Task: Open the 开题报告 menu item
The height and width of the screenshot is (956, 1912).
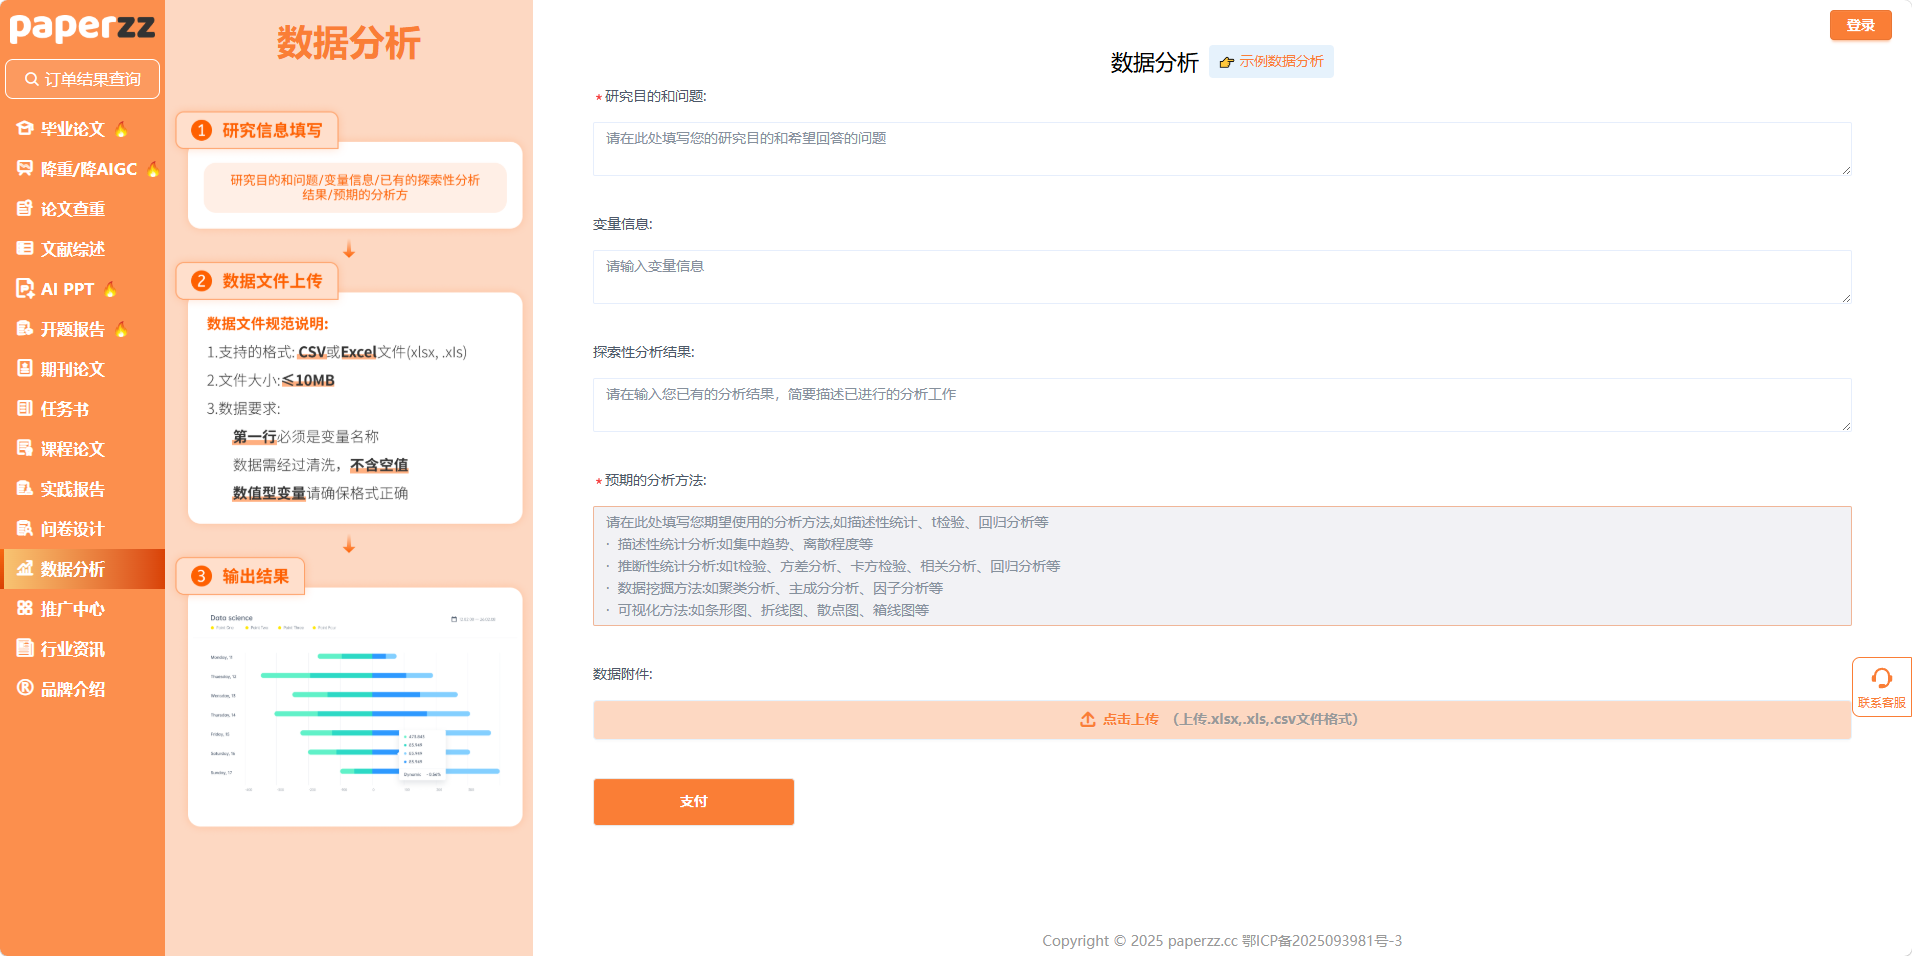Action: click(x=72, y=329)
